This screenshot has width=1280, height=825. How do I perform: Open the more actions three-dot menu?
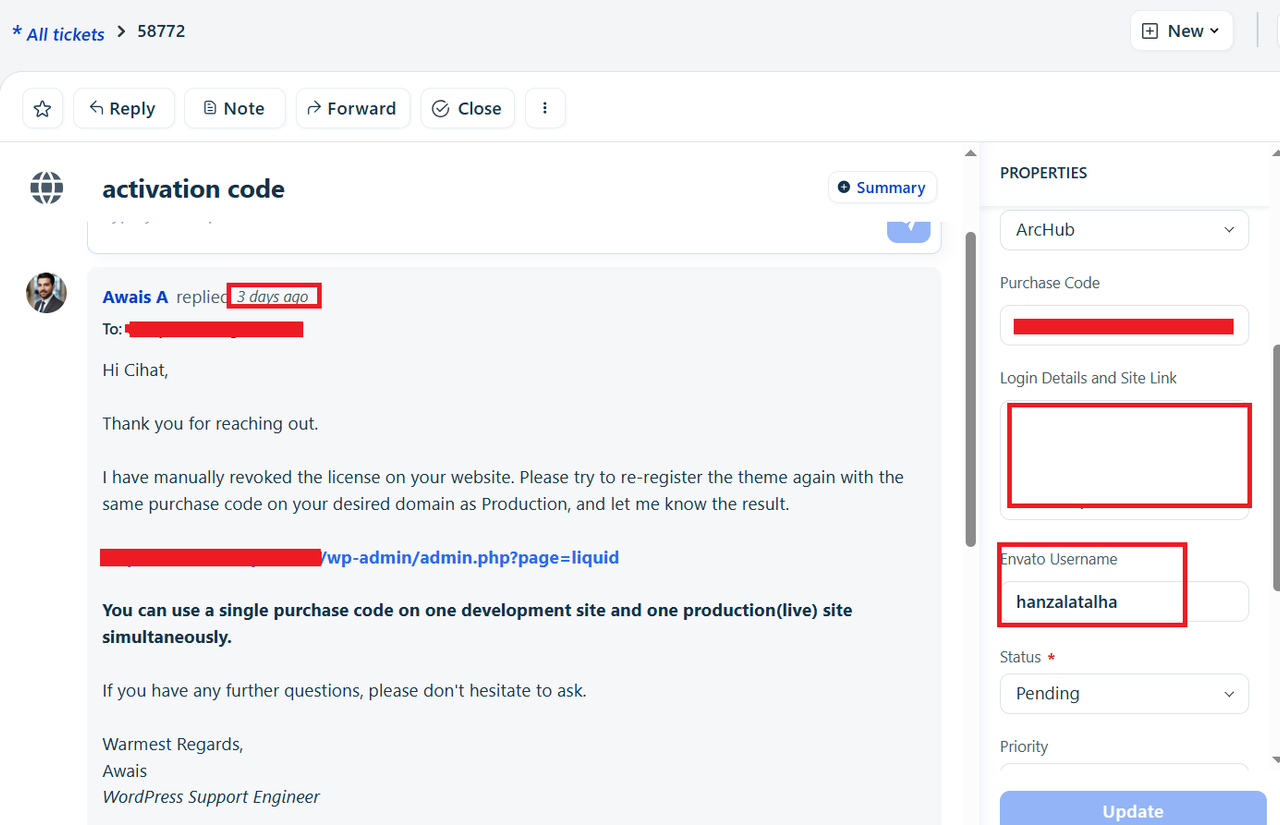pyautogui.click(x=545, y=109)
